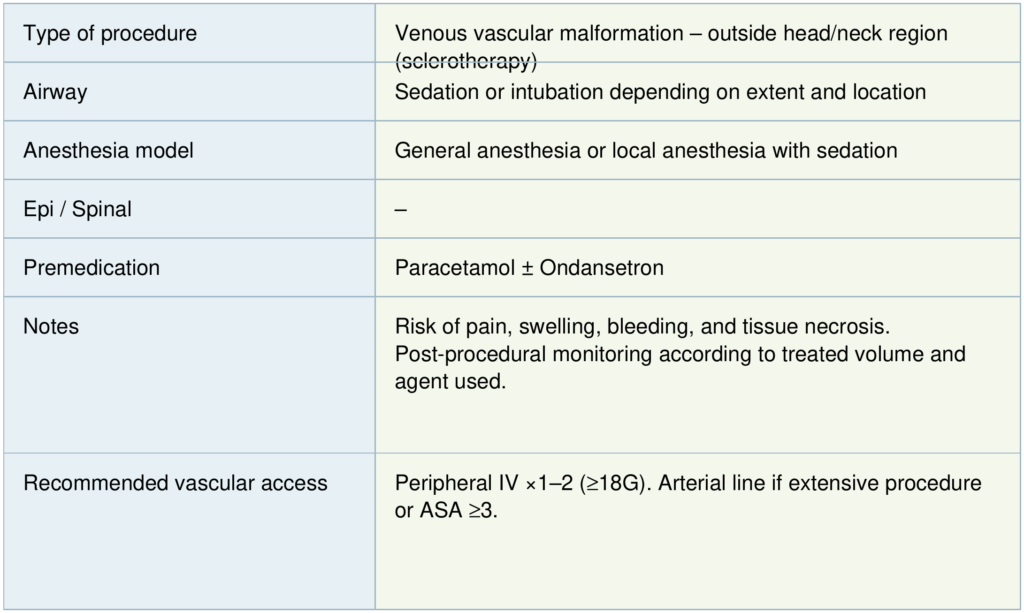This screenshot has width=1024, height=613.
Task: Select the 'Airway' row label
Action: coord(55,92)
